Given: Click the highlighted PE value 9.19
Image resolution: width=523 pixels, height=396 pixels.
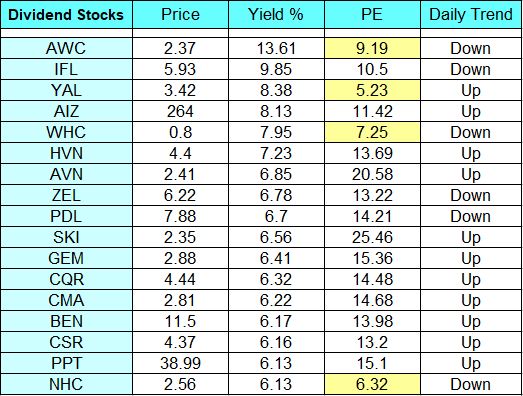Looking at the screenshot, I should (372, 48).
